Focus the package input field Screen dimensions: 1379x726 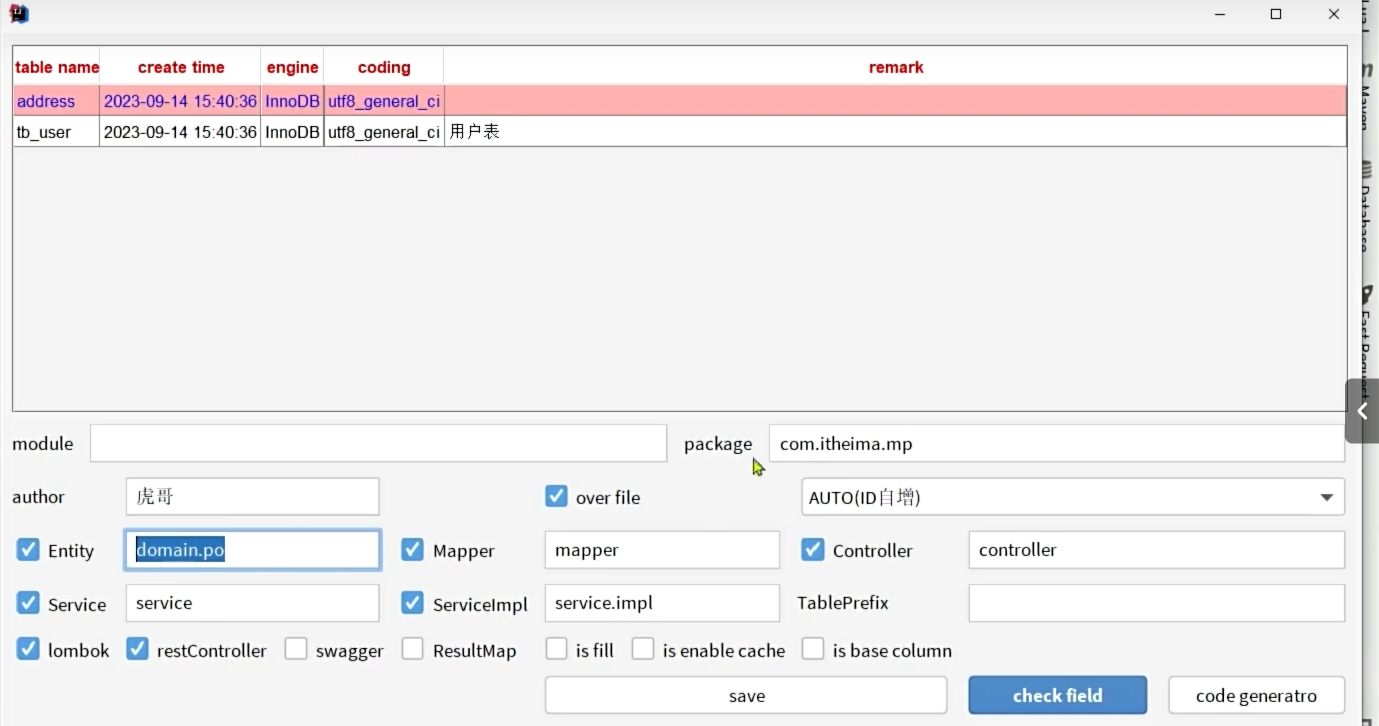[1056, 444]
